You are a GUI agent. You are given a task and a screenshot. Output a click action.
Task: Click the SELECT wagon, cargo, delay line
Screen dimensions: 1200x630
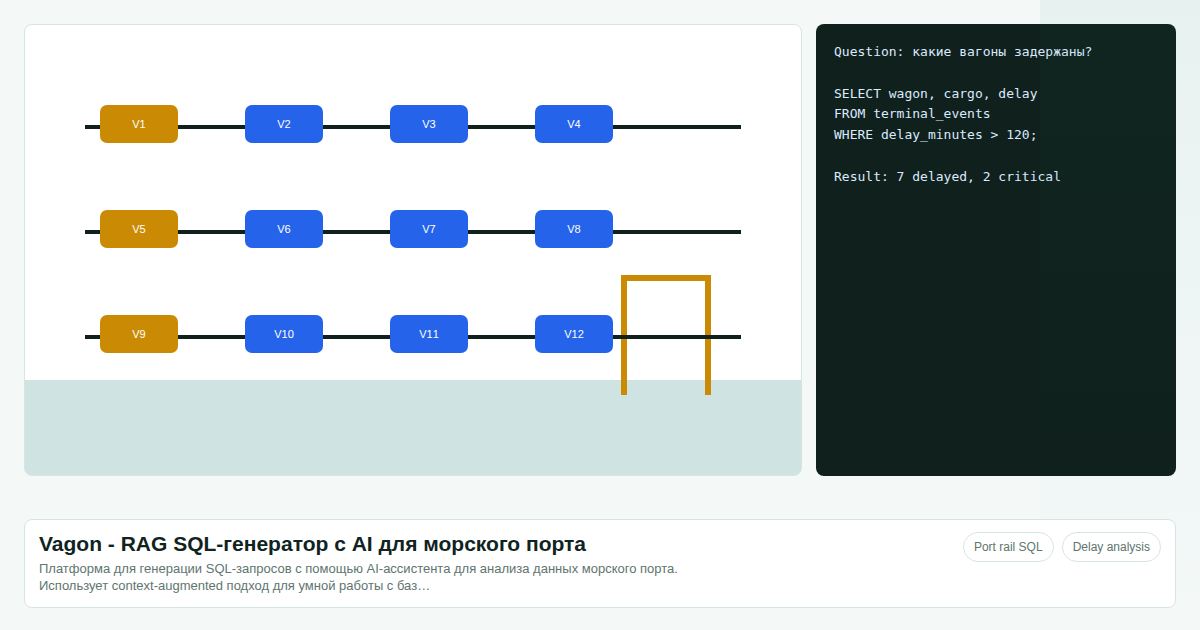point(936,94)
